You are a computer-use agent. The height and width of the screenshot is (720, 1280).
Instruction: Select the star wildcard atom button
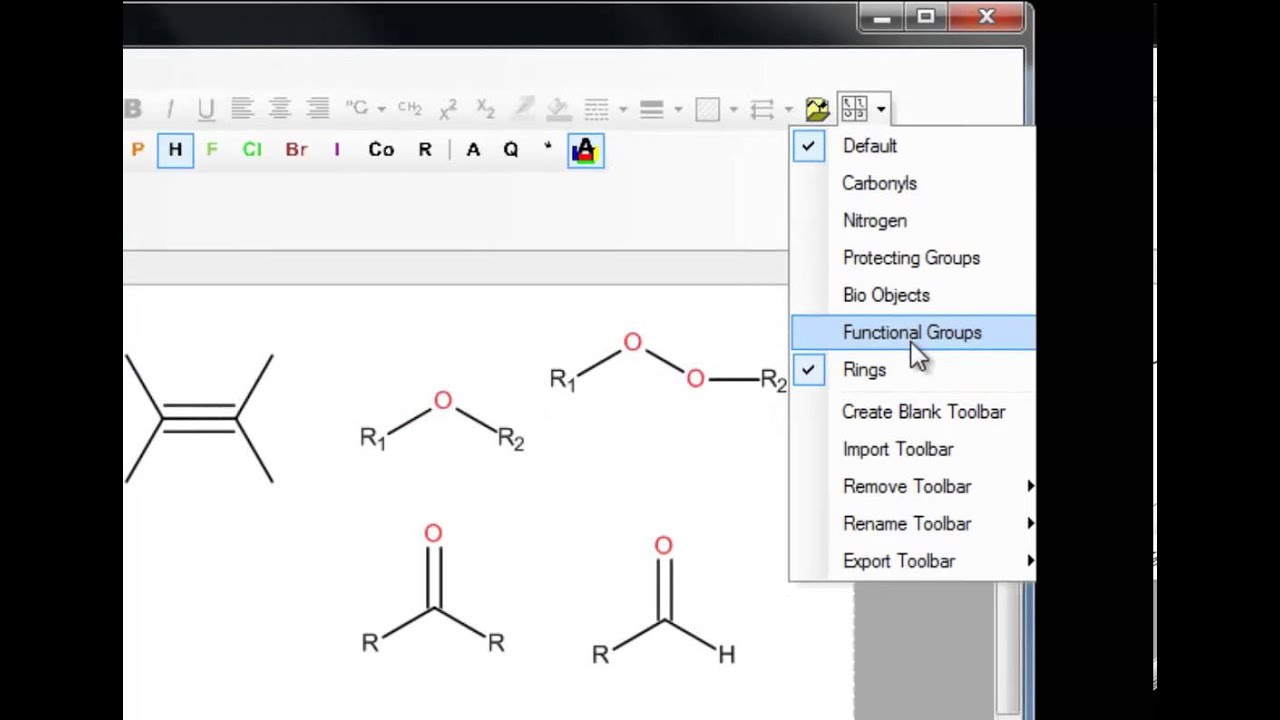[x=547, y=148]
